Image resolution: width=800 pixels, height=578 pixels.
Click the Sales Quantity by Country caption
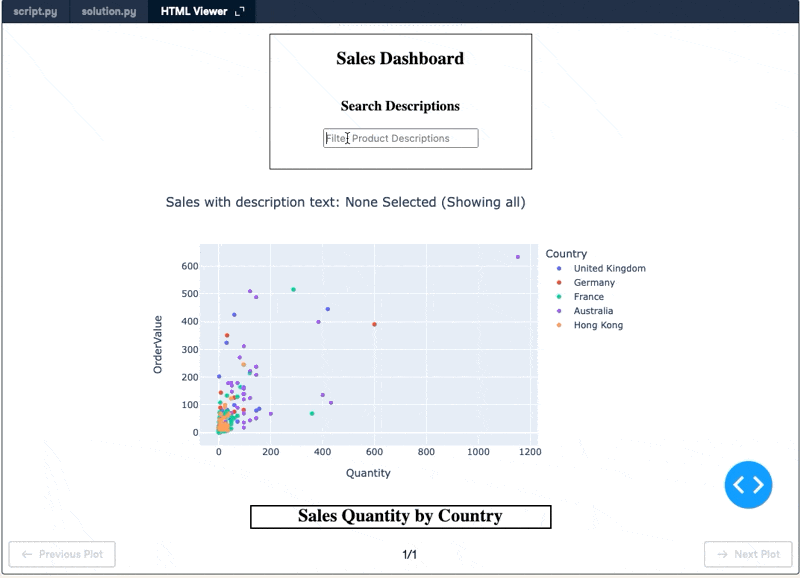click(399, 516)
